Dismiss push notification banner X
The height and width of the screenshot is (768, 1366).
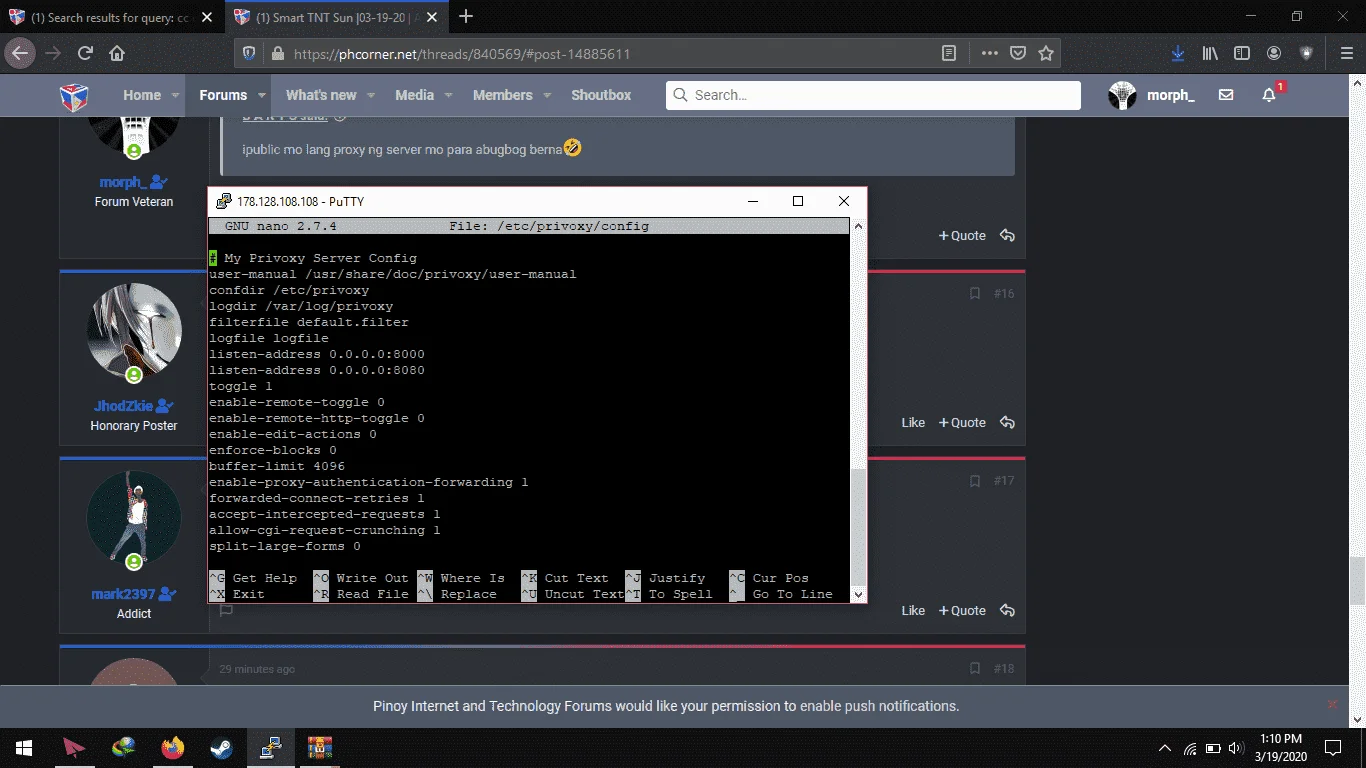[x=1332, y=705]
